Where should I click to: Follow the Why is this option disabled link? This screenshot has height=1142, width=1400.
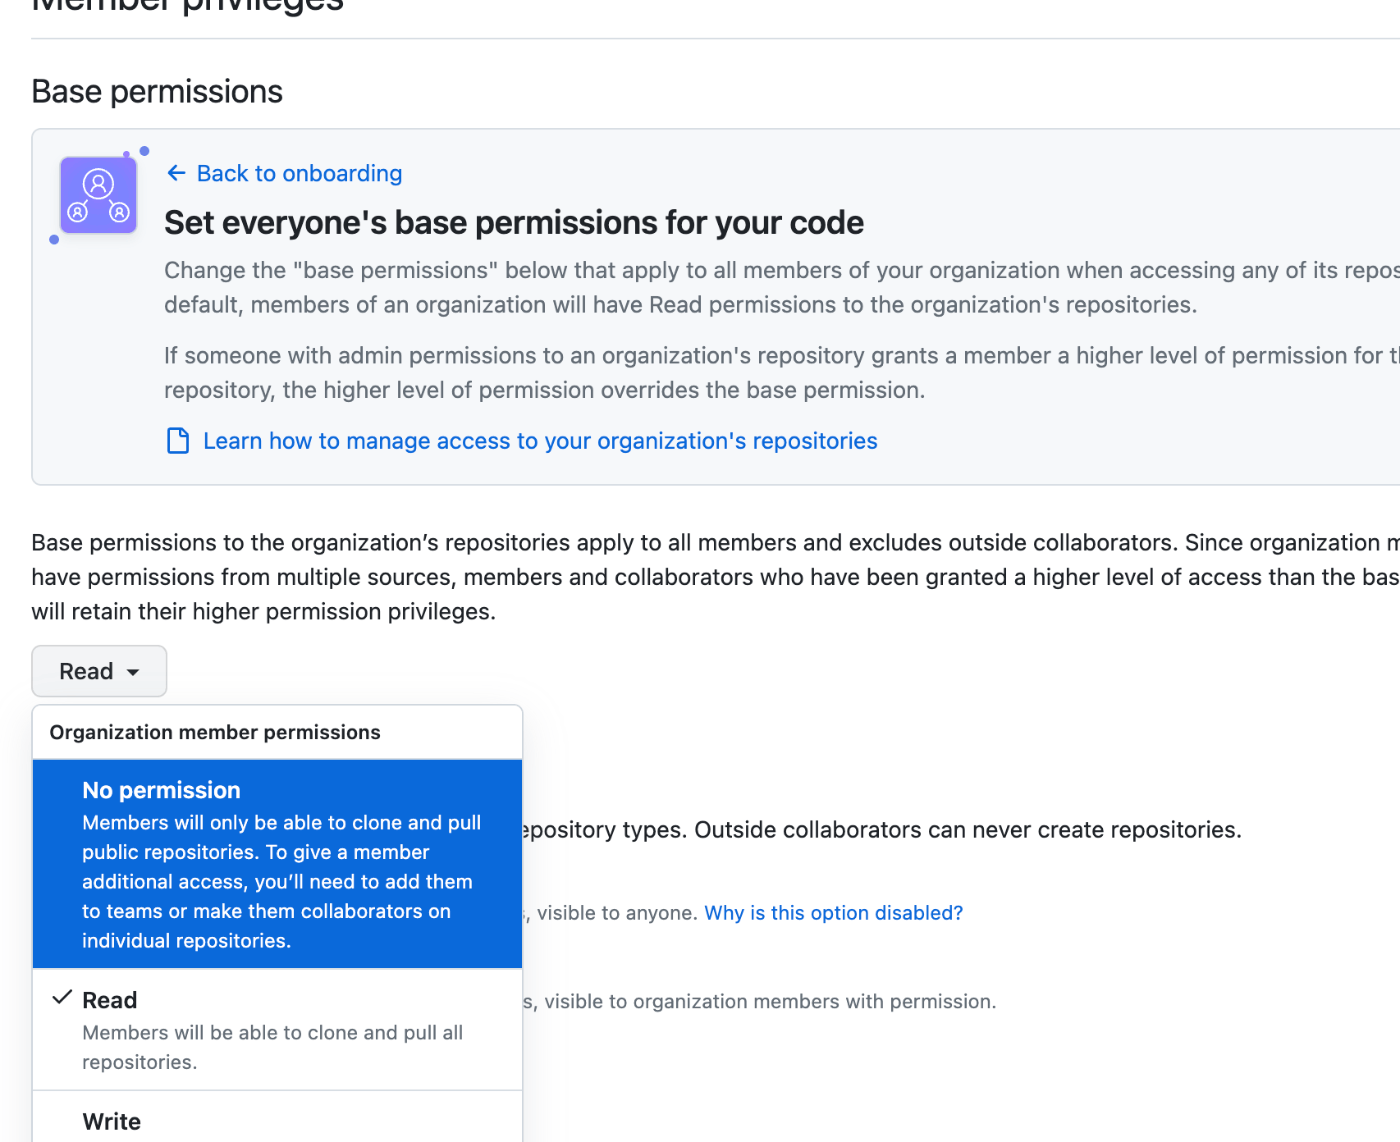coord(833,912)
